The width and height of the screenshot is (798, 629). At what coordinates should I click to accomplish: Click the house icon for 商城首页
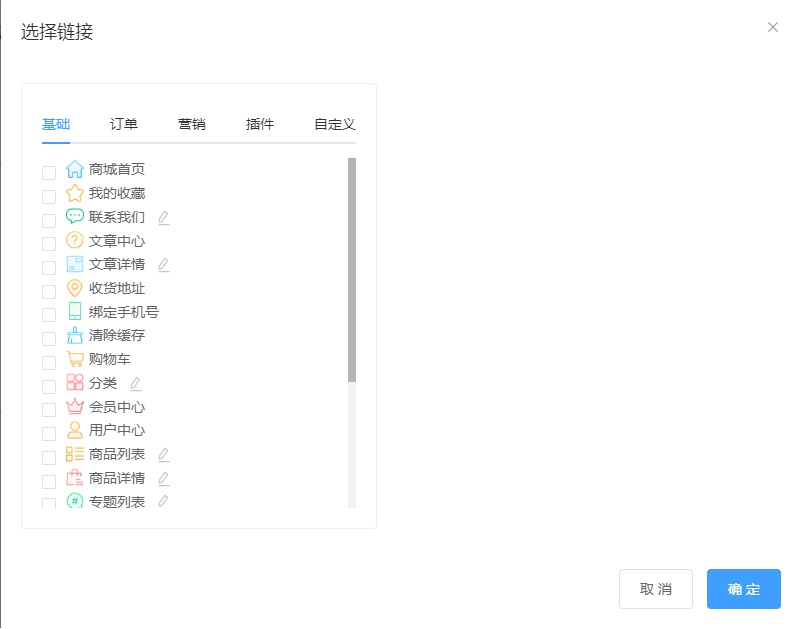click(75, 169)
